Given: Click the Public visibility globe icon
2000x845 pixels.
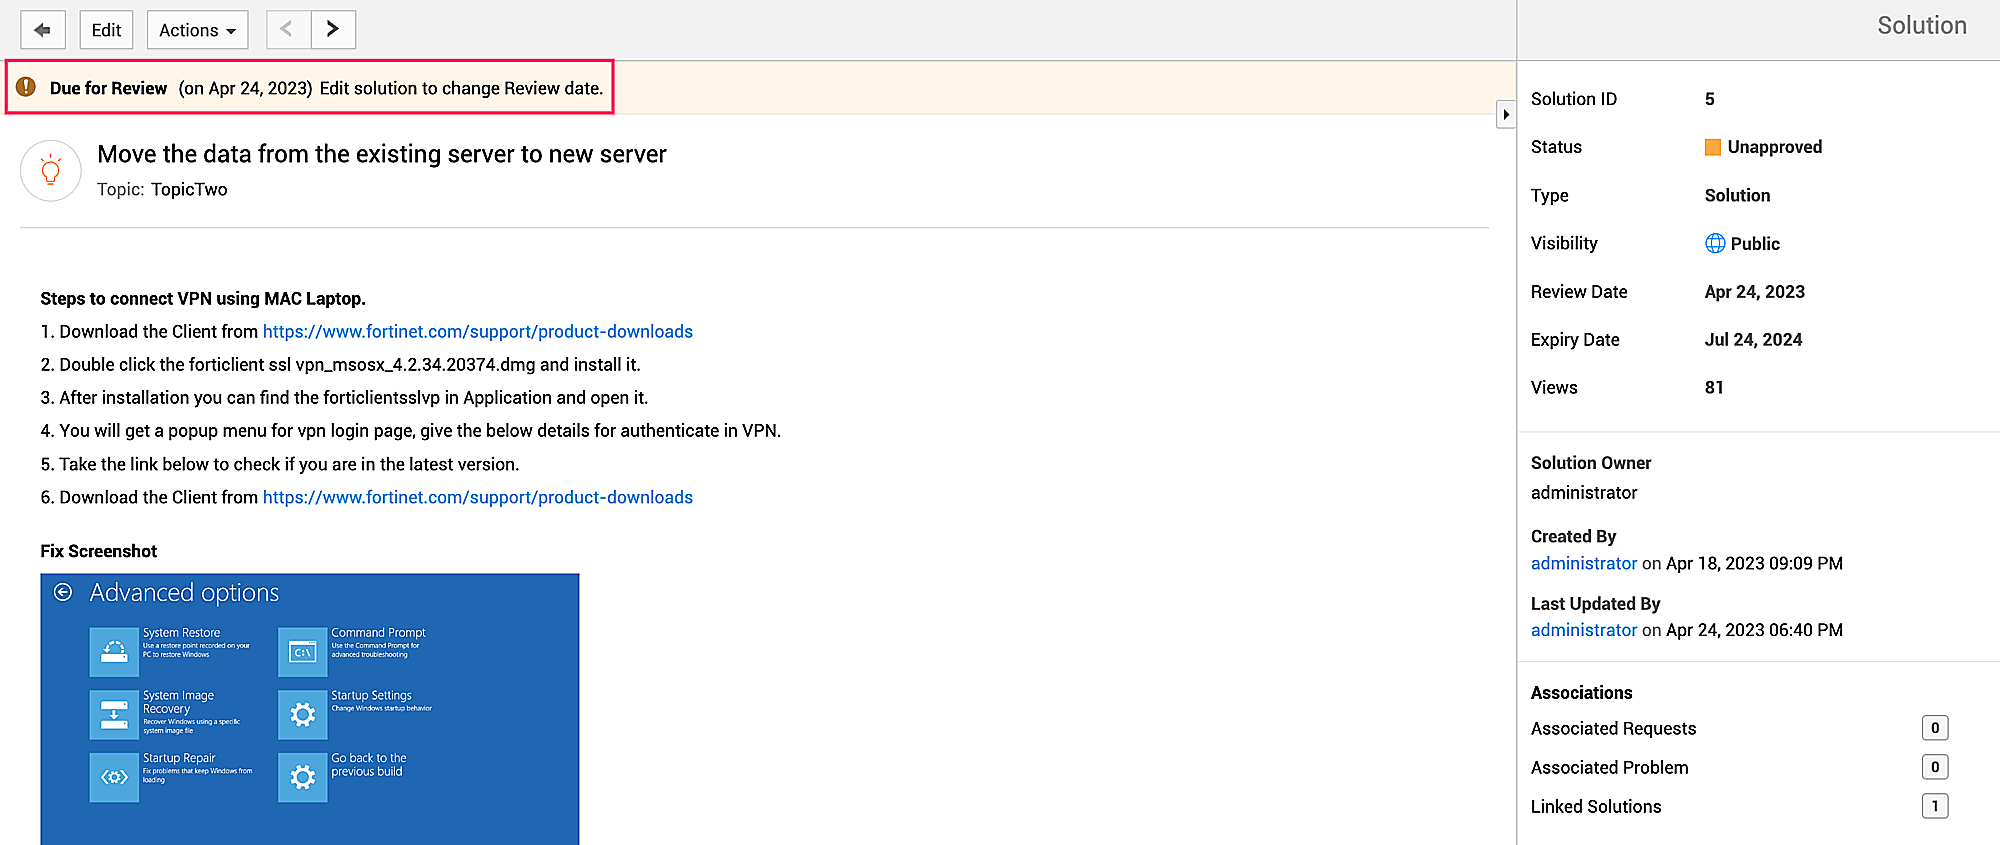Looking at the screenshot, I should click(x=1715, y=243).
